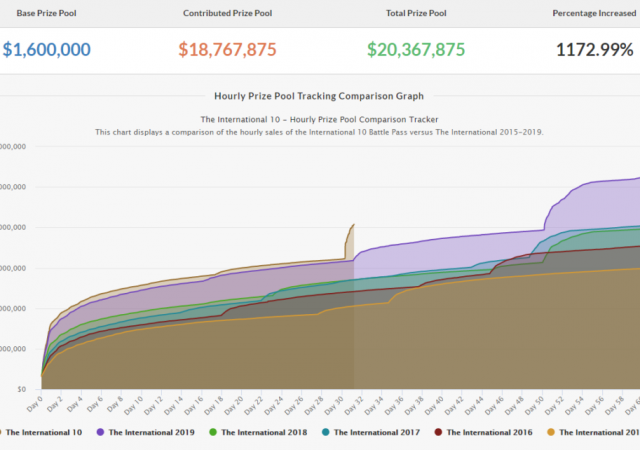Click the $1,600,000 base prize pool value
640x450 pixels.
click(x=46, y=49)
